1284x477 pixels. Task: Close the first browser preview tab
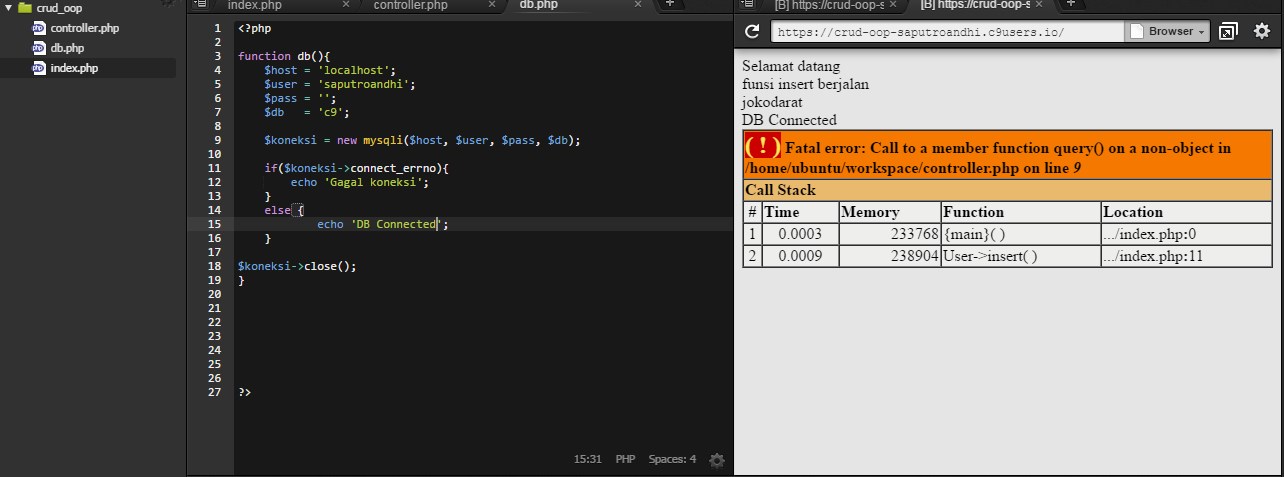point(895,4)
